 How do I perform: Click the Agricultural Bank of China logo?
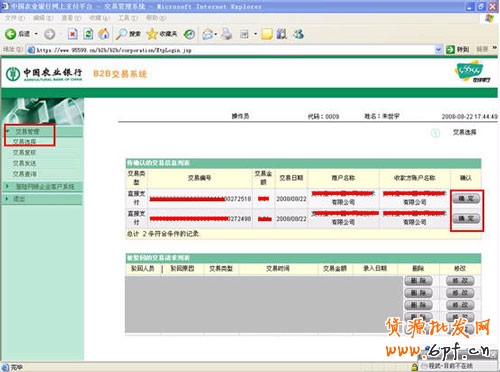[x=44, y=74]
